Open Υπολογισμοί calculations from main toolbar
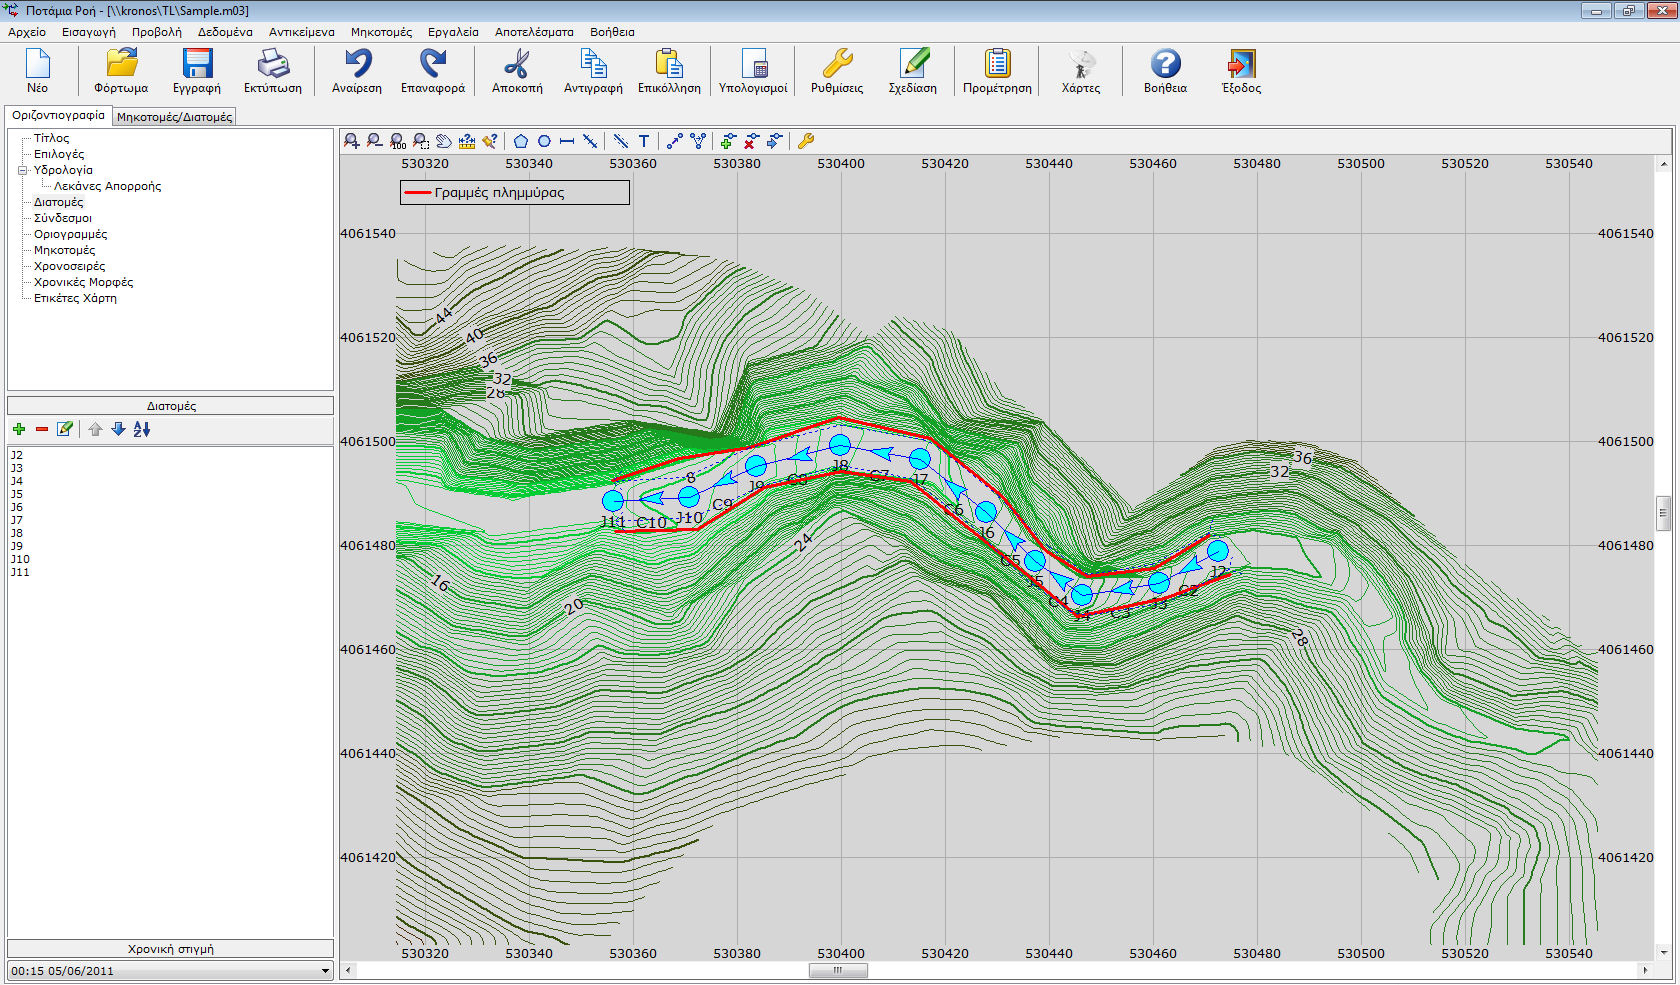The width and height of the screenshot is (1680, 985). pos(753,72)
